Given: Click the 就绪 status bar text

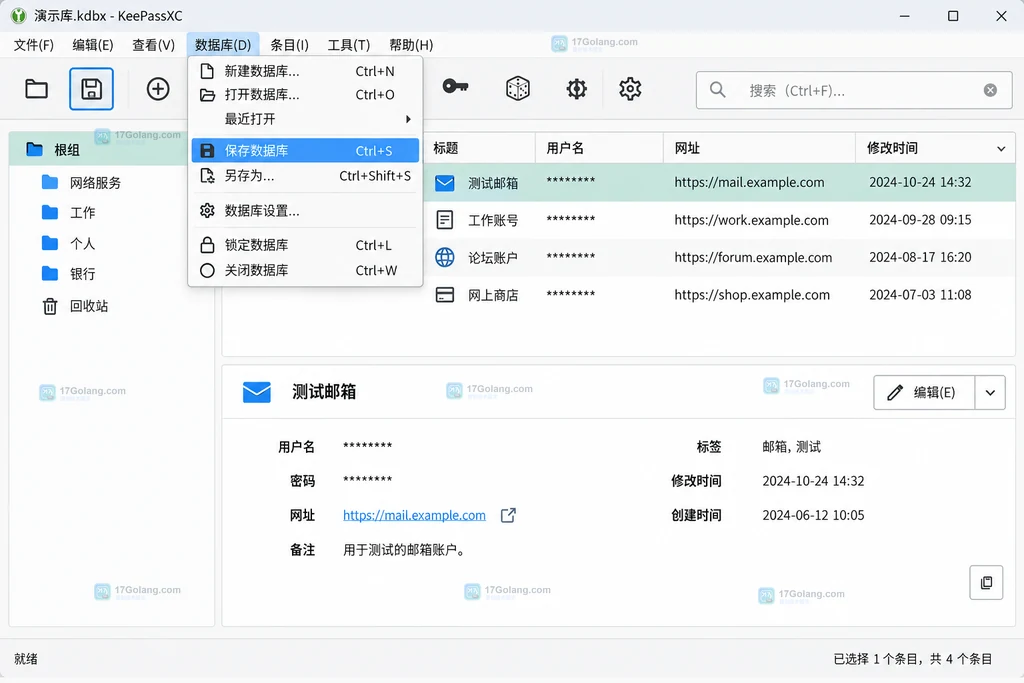Looking at the screenshot, I should click(26, 659).
